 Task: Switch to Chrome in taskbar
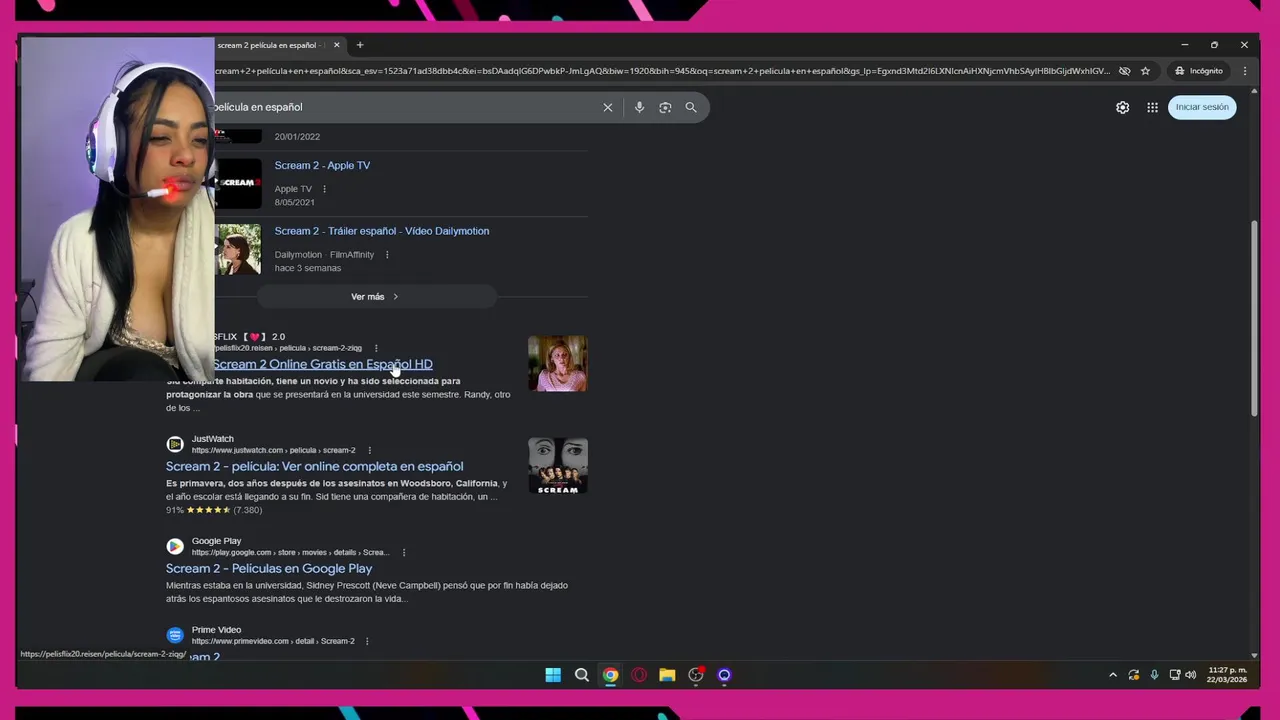[x=610, y=675]
